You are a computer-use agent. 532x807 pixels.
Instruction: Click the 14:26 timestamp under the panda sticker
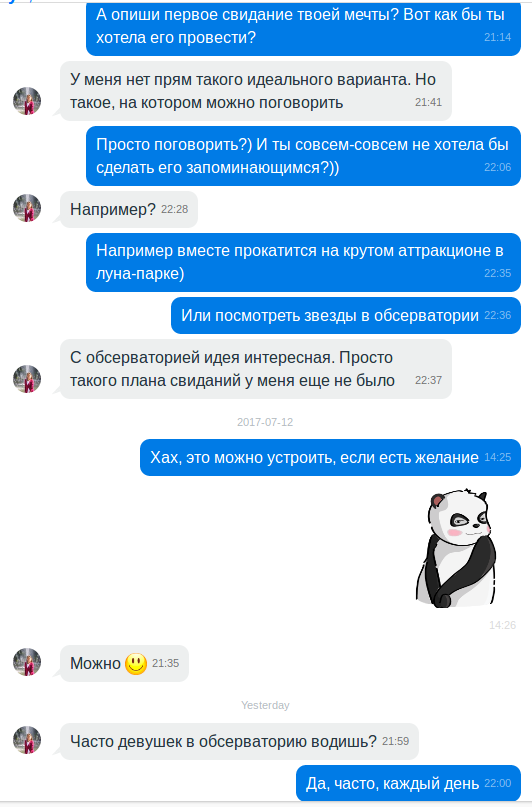502,625
